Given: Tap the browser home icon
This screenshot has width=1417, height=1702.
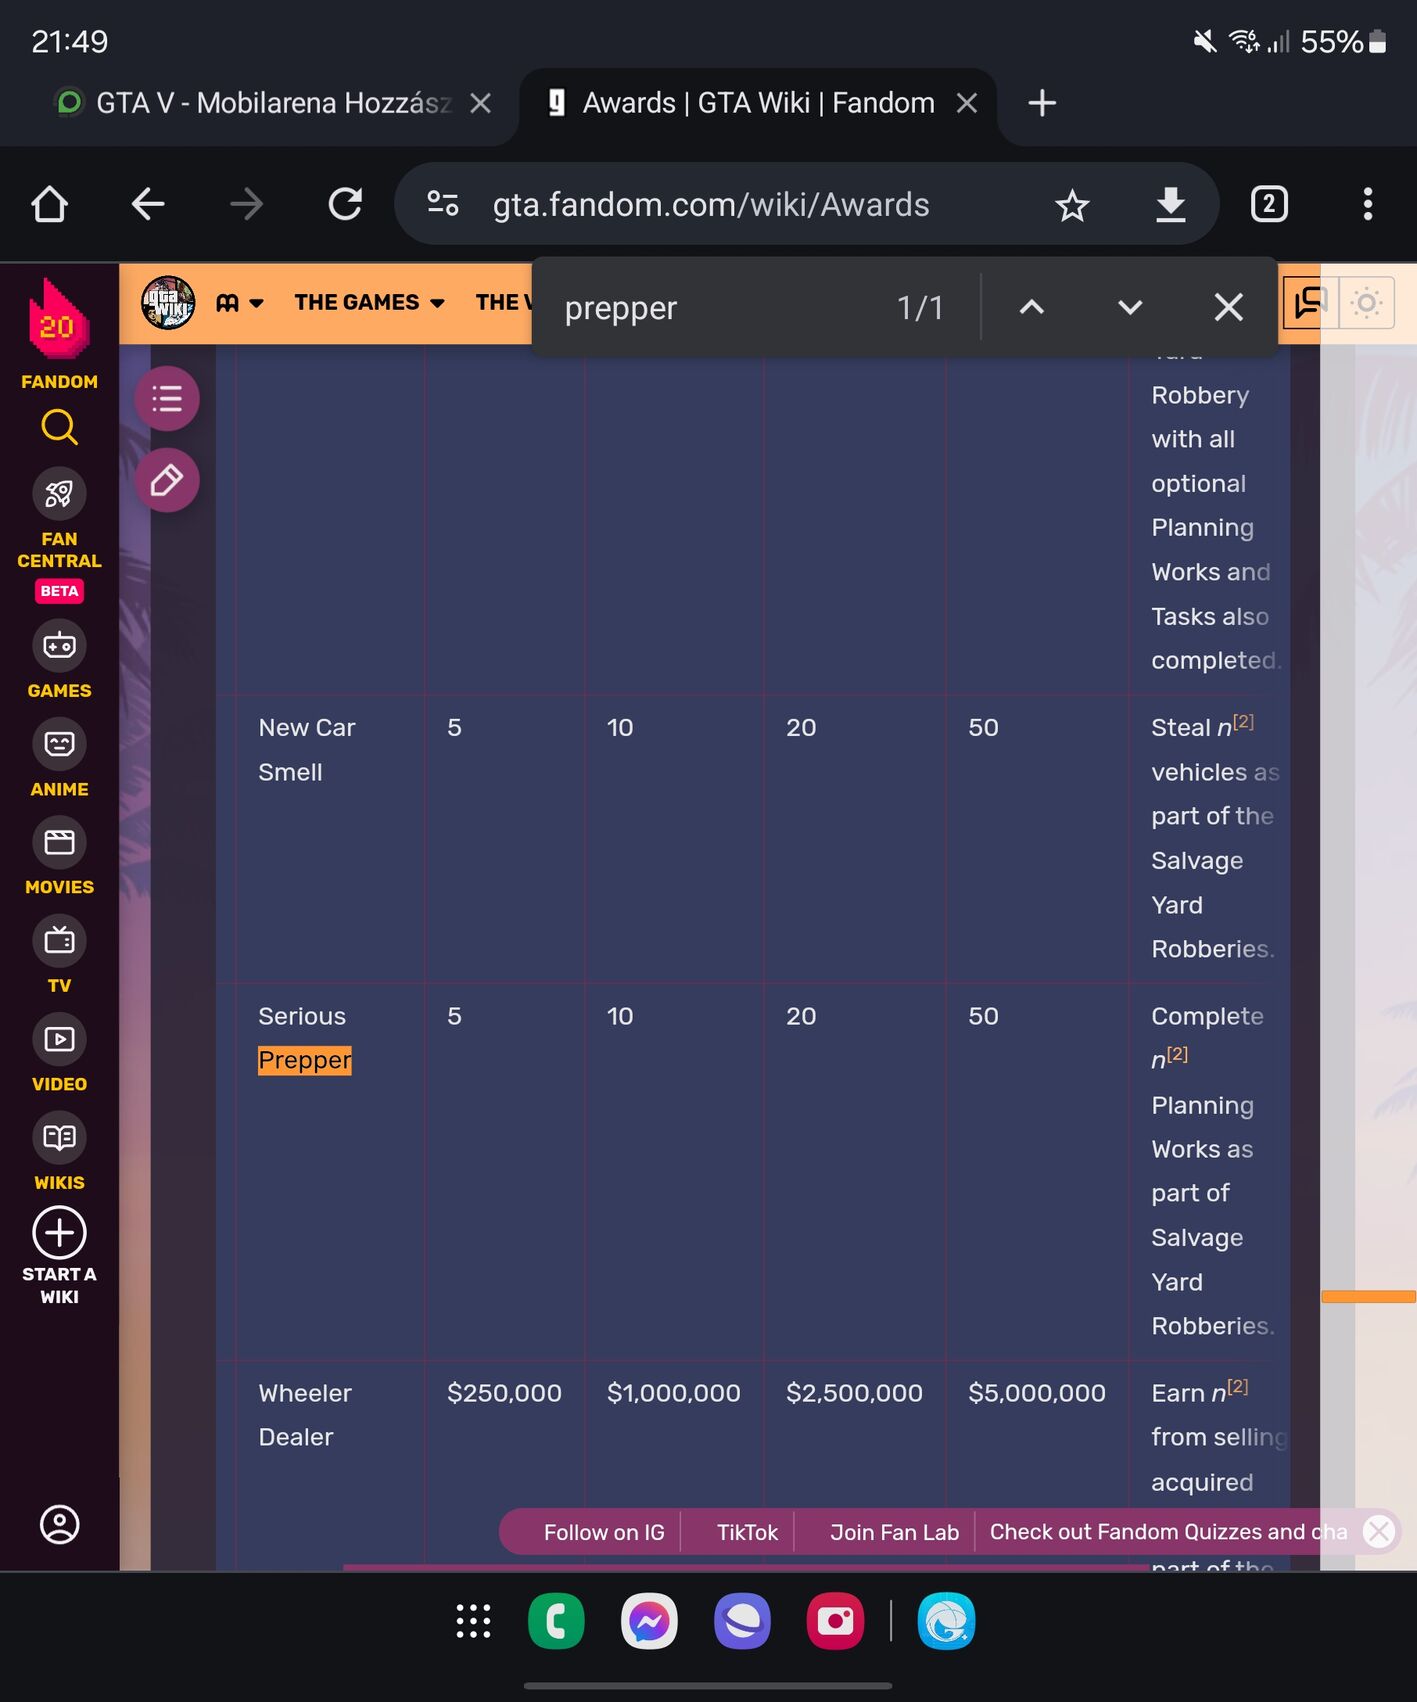Looking at the screenshot, I should pos(49,204).
